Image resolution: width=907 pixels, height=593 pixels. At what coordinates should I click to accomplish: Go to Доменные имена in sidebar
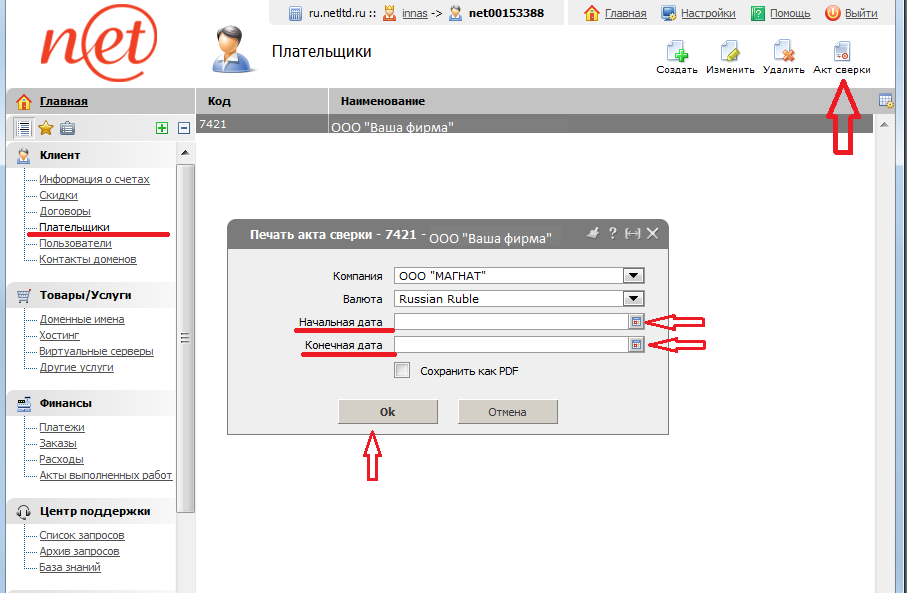pyautogui.click(x=82, y=319)
